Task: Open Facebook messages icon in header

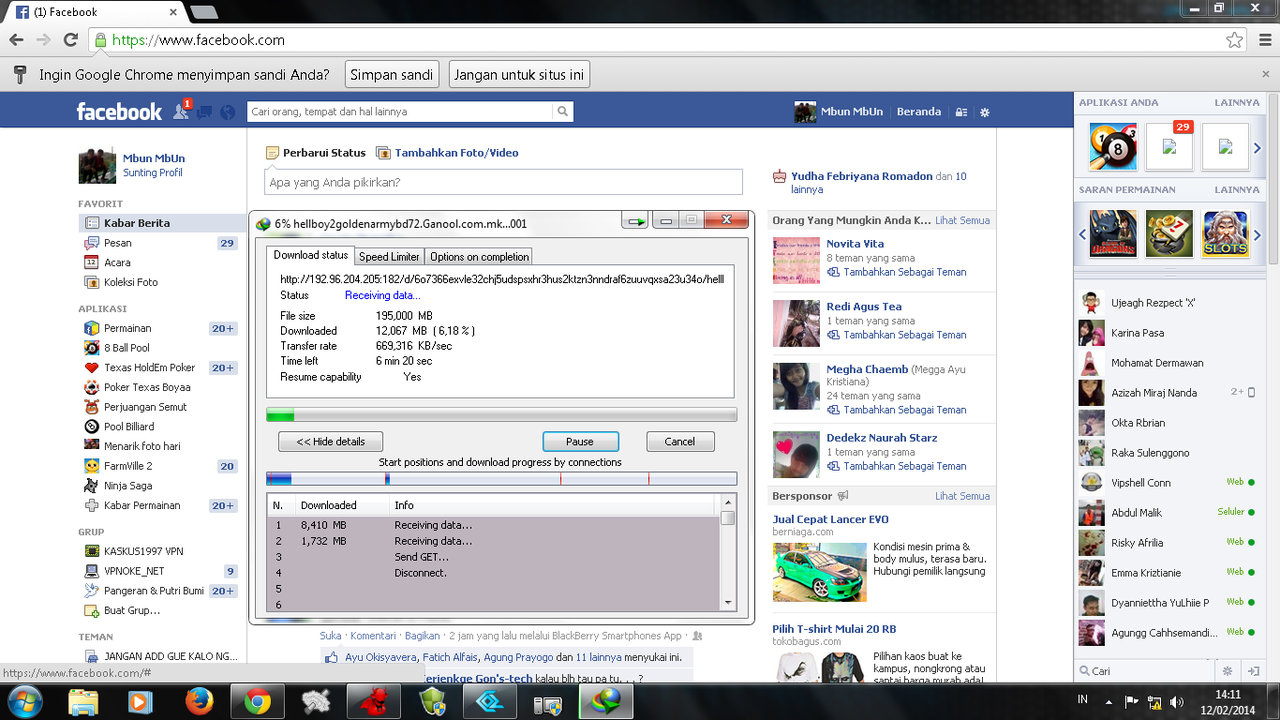Action: (x=204, y=112)
